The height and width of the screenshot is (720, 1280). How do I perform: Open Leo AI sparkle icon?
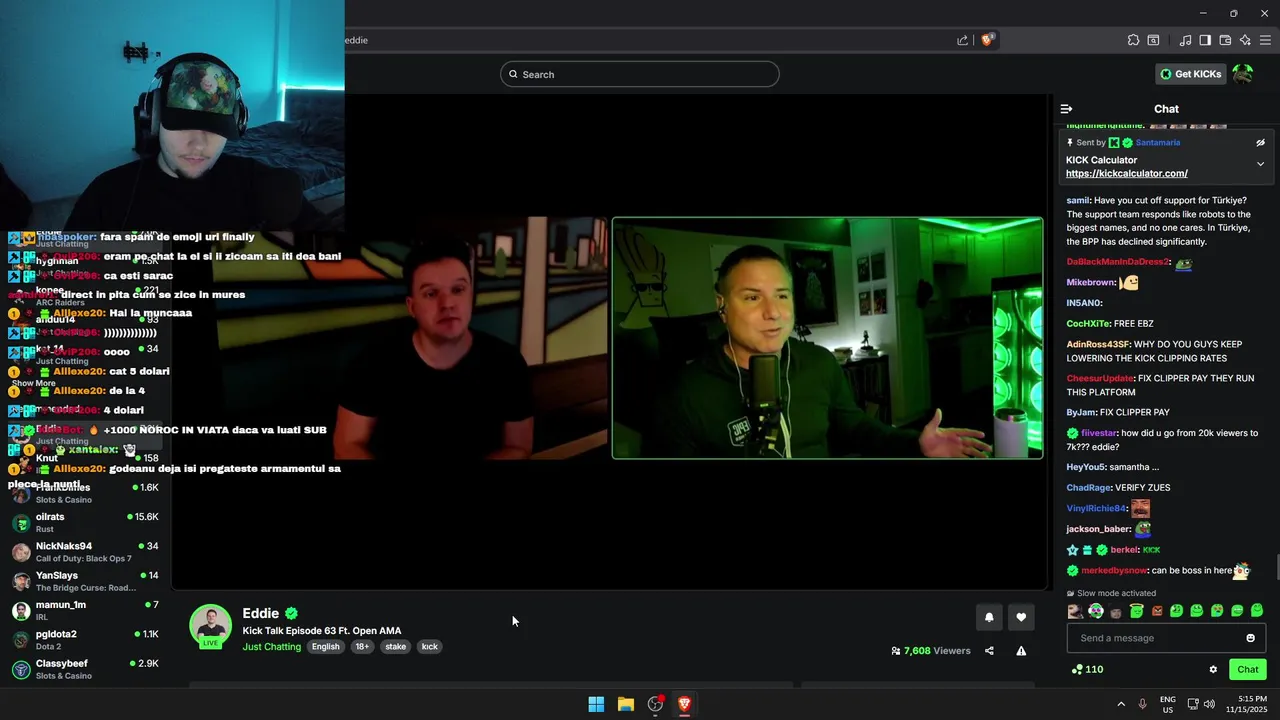point(1245,40)
